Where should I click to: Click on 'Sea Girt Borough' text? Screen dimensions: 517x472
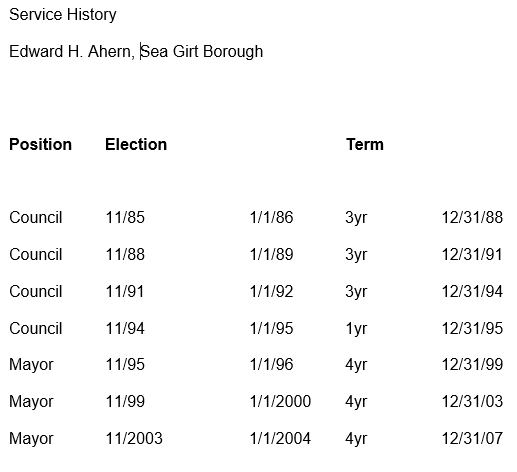202,52
